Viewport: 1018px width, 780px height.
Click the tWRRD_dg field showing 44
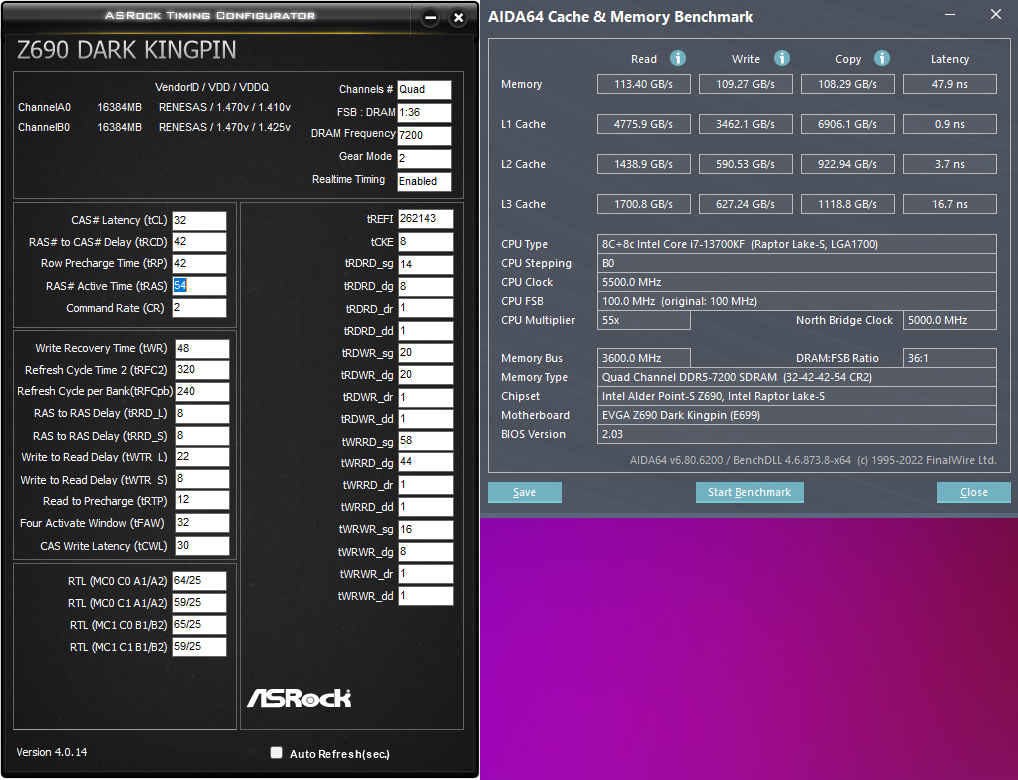[426, 462]
